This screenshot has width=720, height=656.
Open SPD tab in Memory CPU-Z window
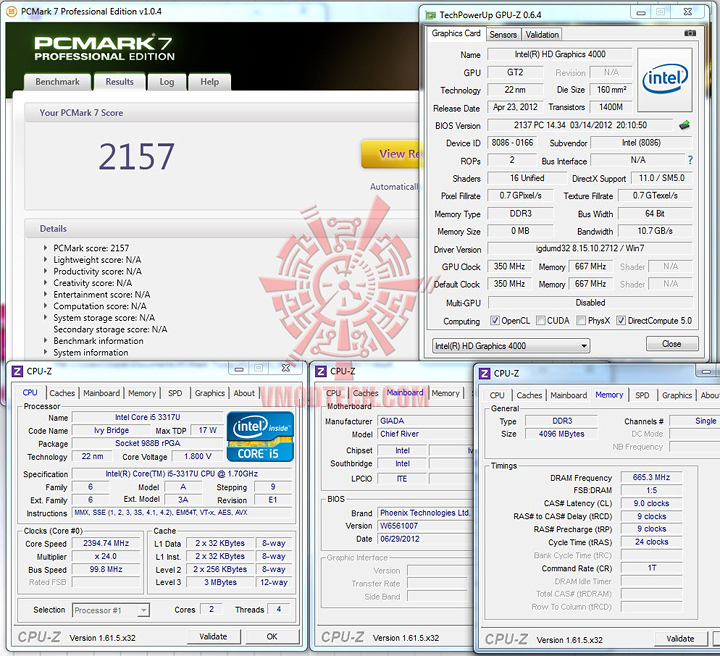tap(642, 395)
